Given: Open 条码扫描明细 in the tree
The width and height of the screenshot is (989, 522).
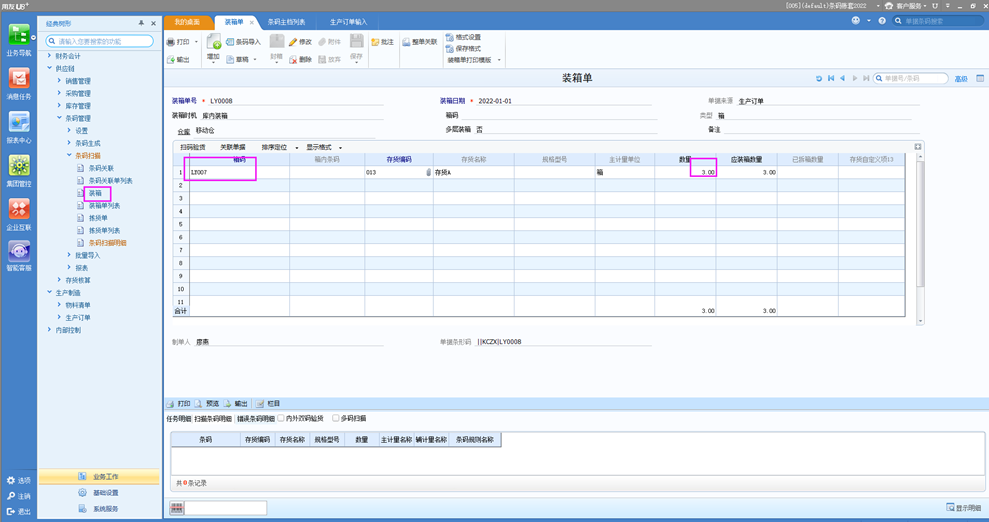Looking at the screenshot, I should click(x=107, y=243).
